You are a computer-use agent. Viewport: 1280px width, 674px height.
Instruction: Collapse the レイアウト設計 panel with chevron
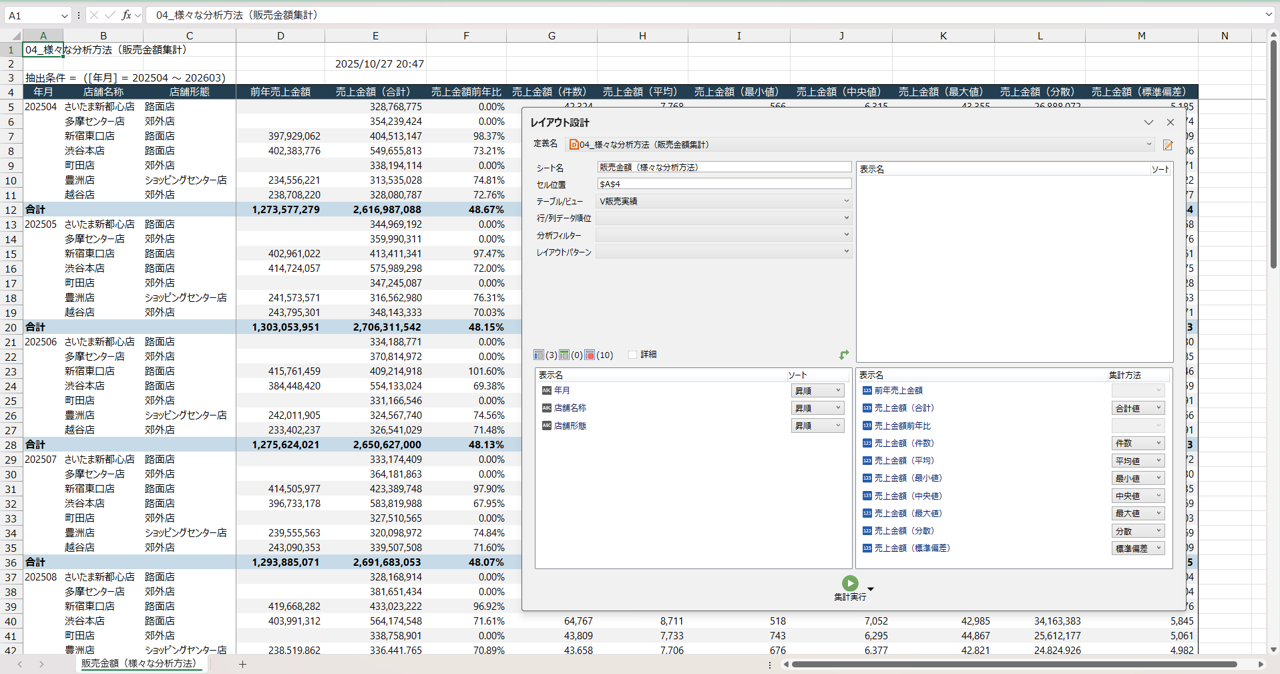(1148, 122)
